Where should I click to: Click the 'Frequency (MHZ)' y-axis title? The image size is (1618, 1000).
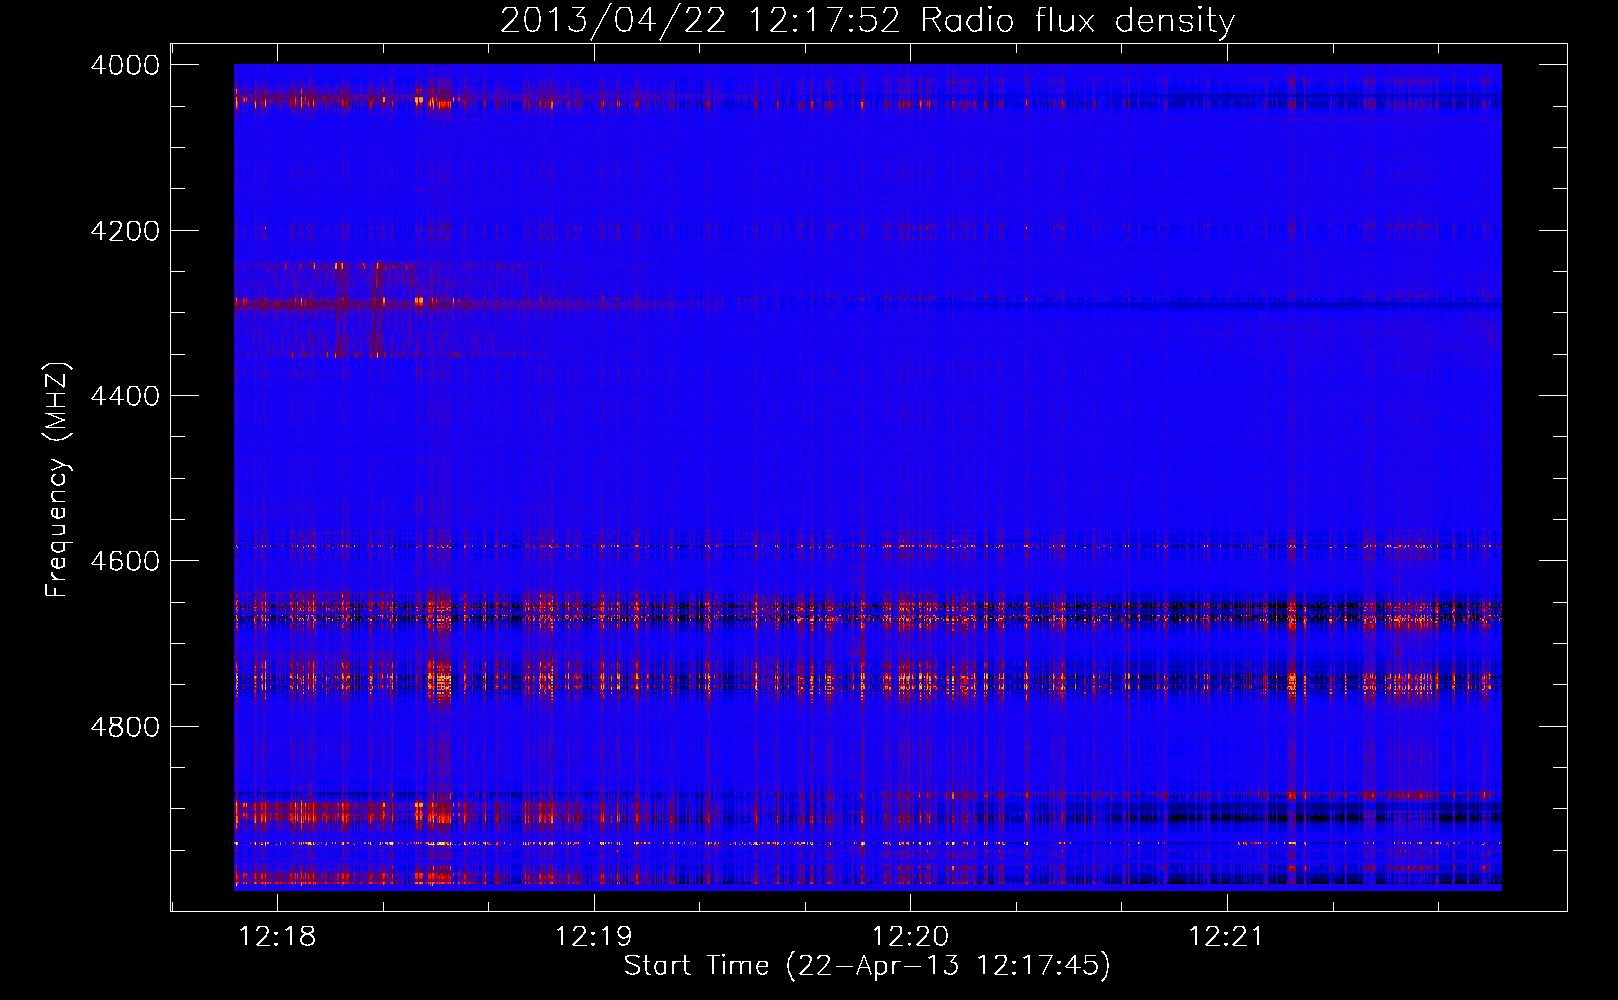(58, 480)
